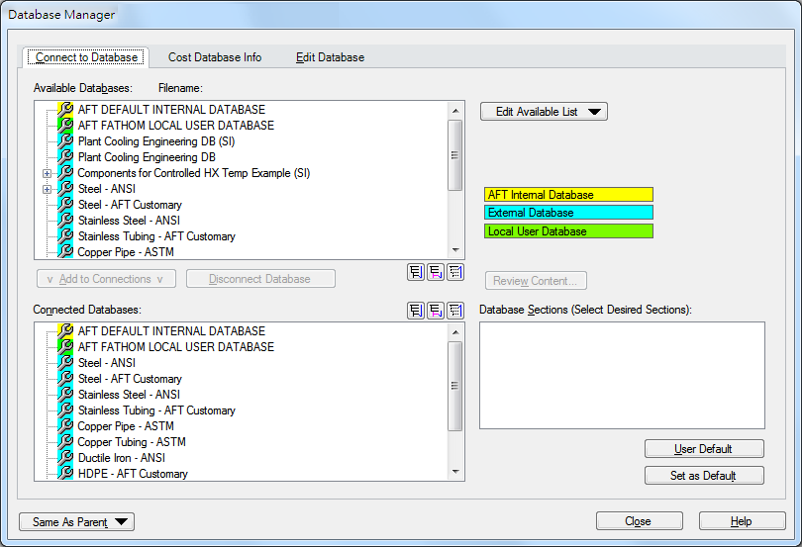The width and height of the screenshot is (802, 547).
Task: Click expand-one-level icon below Available Databases list
Action: 435,272
